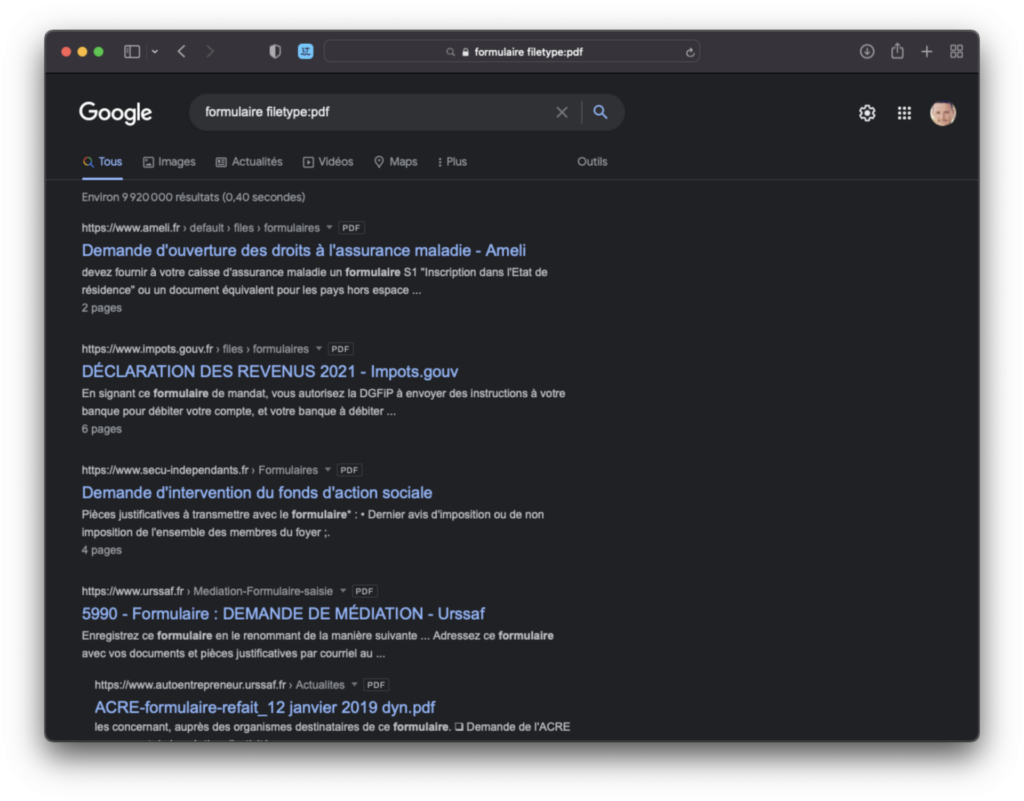Switch to the Actualités tab
This screenshot has height=801, width=1024.
click(249, 162)
